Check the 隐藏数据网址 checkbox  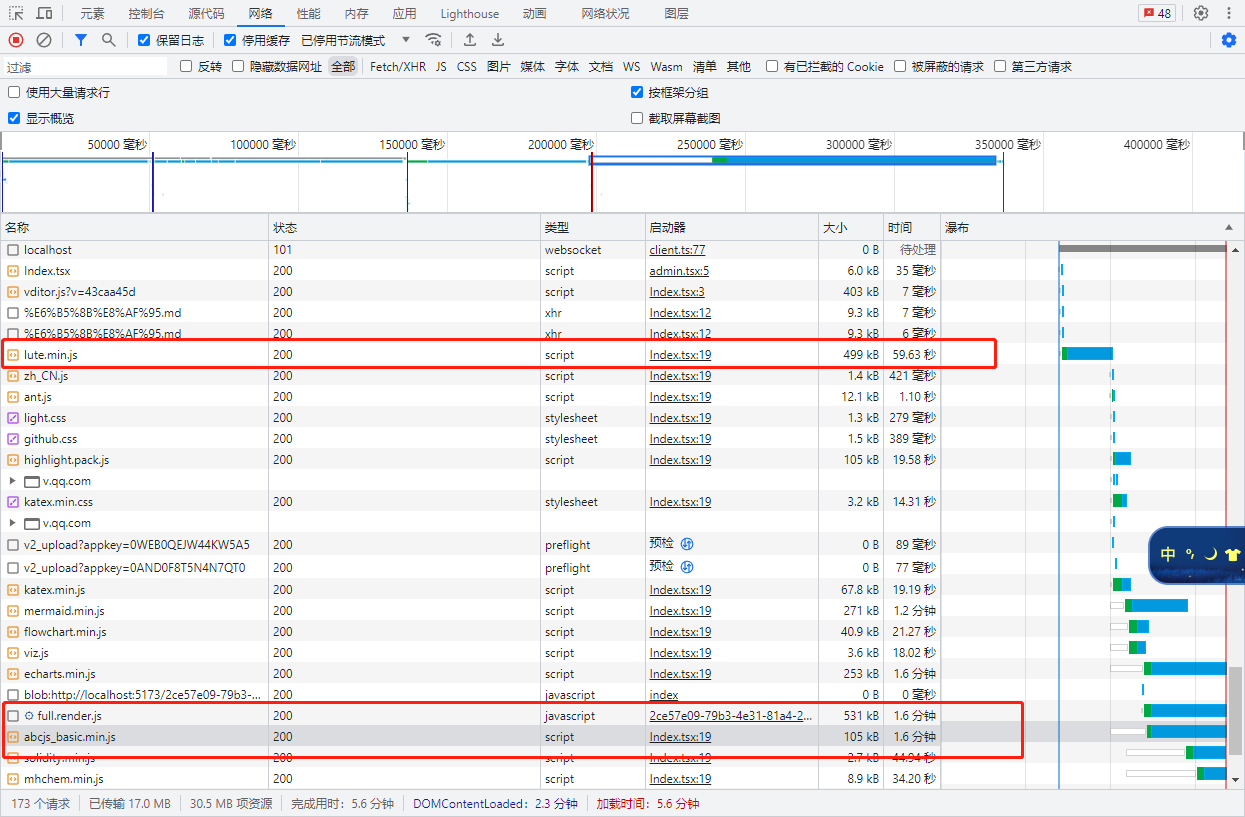coord(238,66)
